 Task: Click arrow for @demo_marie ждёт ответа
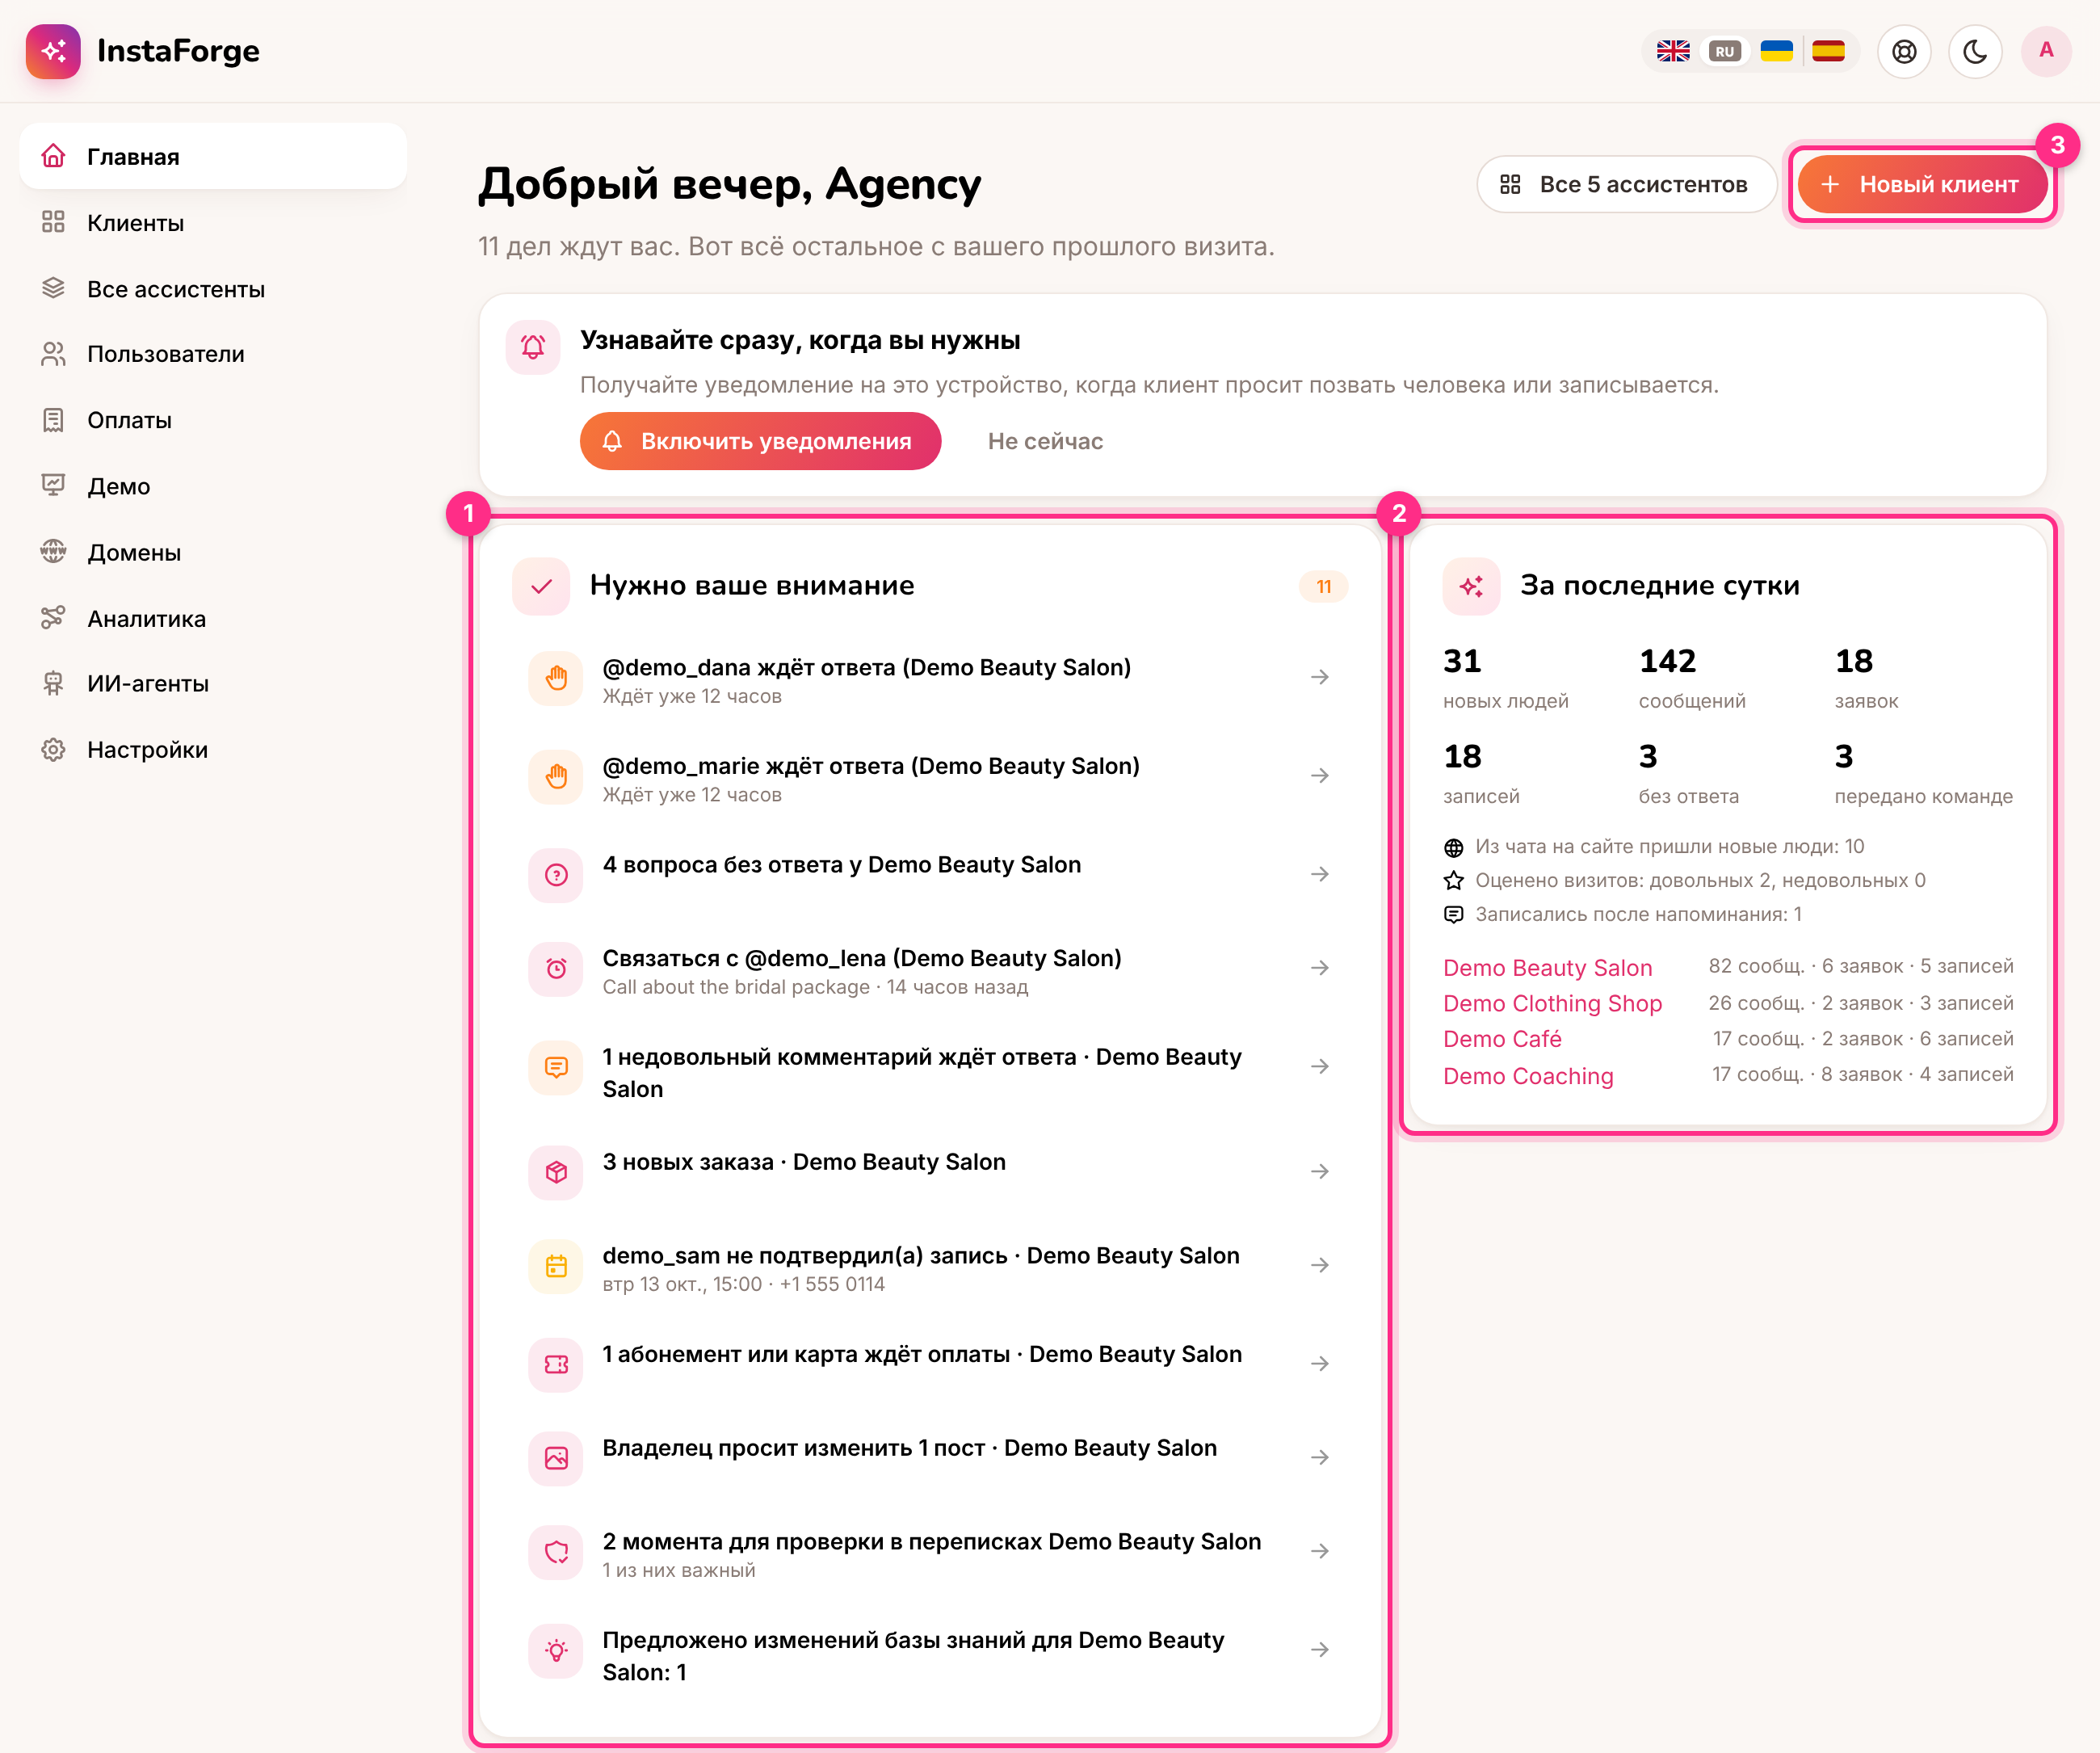[x=1320, y=776]
